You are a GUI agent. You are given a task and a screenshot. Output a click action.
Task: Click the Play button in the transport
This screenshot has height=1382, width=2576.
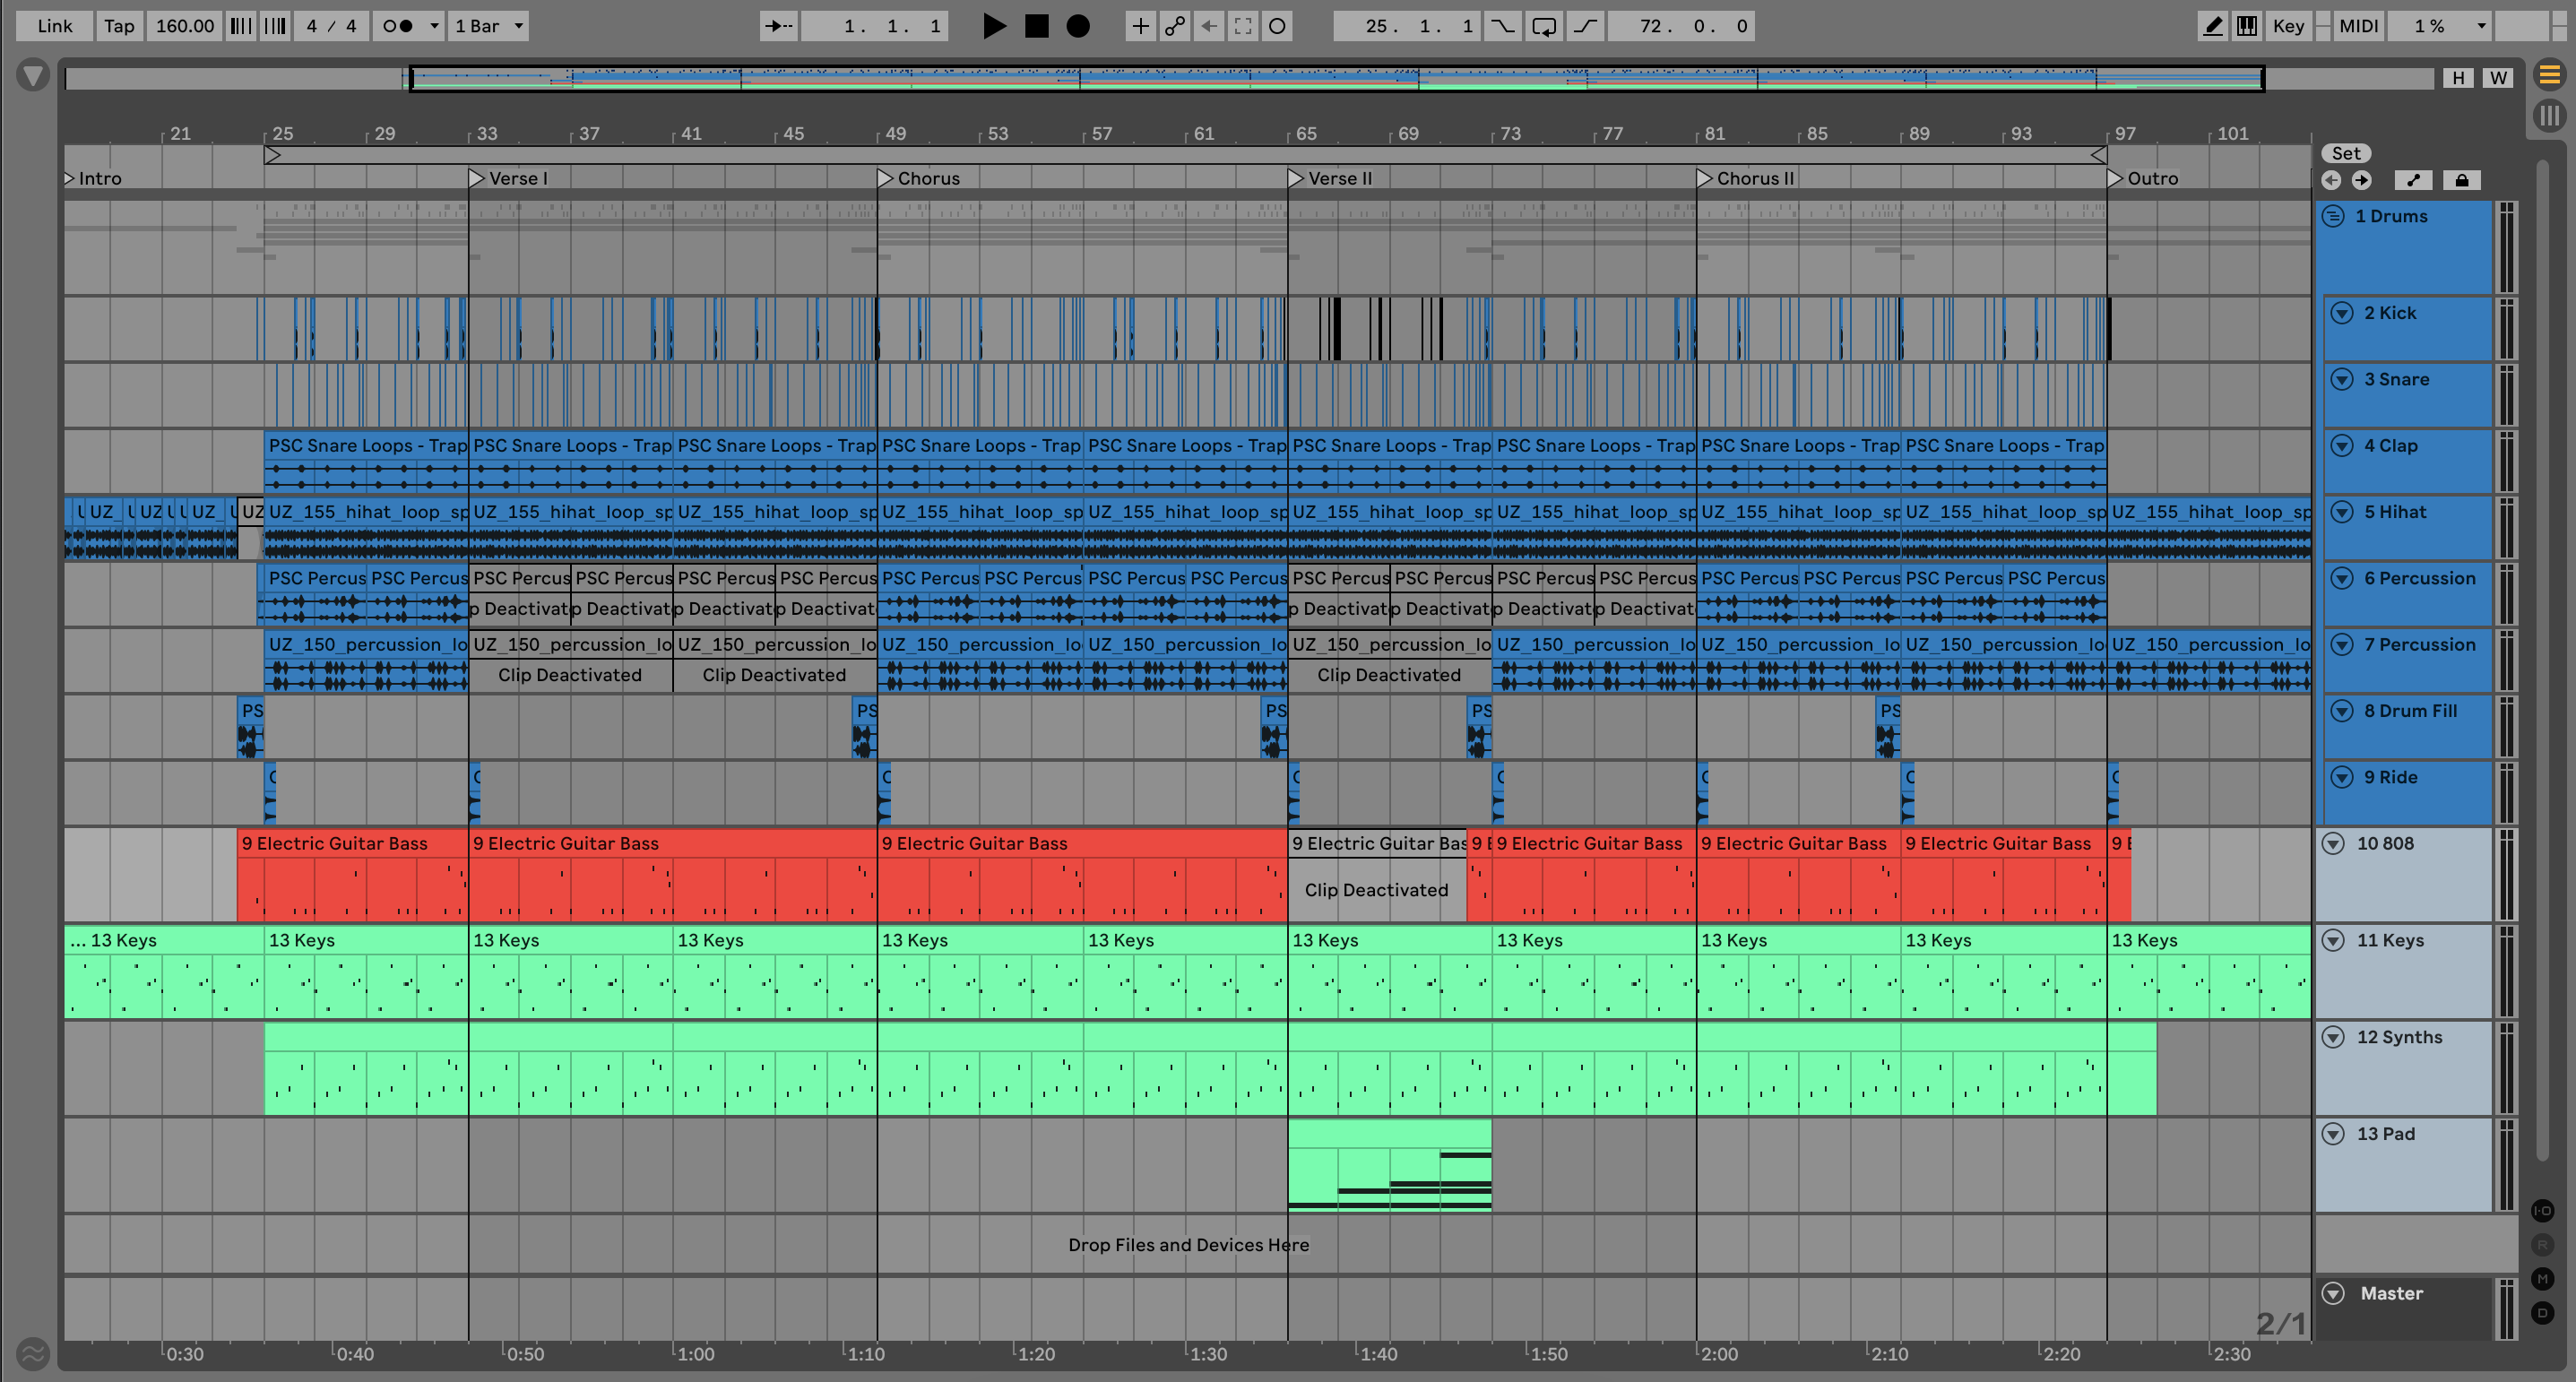pyautogui.click(x=993, y=26)
